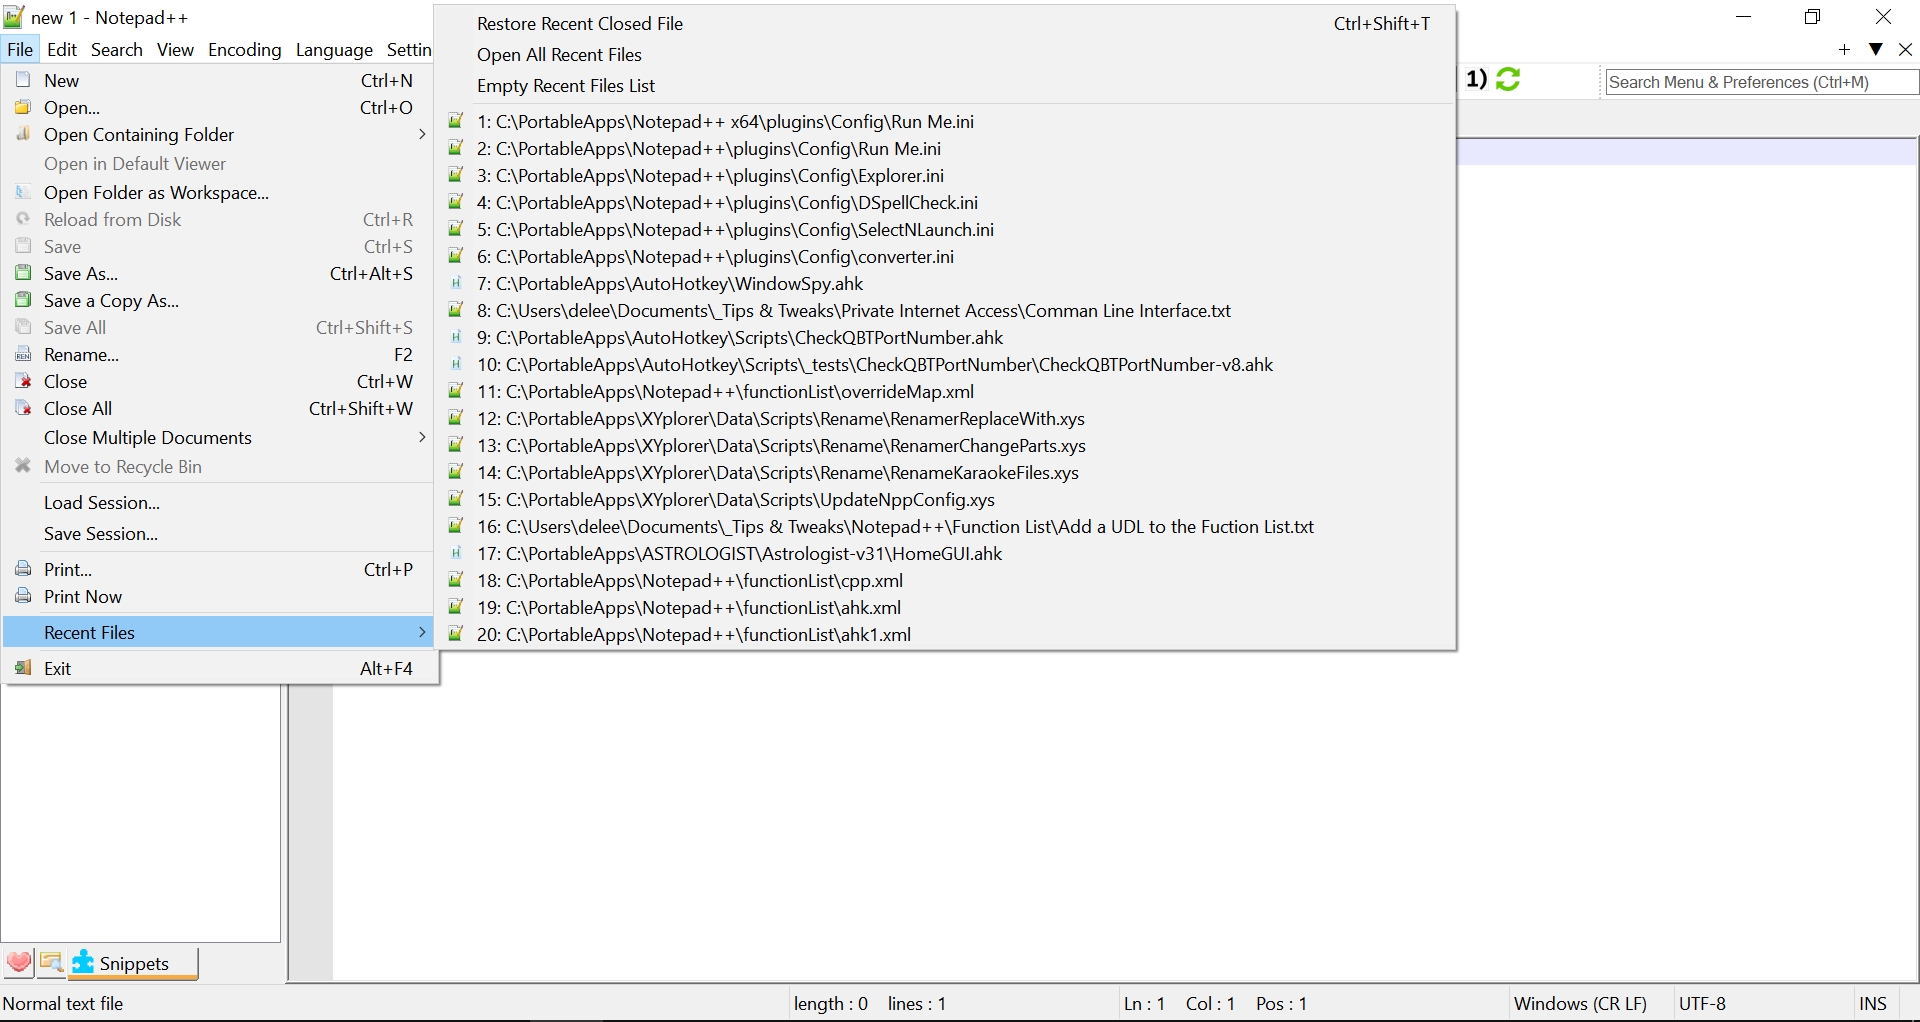The width and height of the screenshot is (1920, 1022).
Task: Click the Open folder icon in File menu
Action: click(x=23, y=107)
